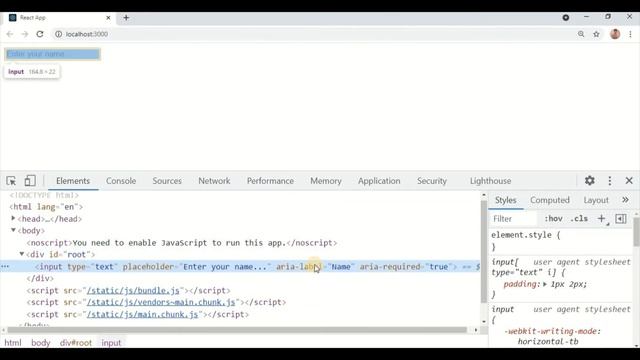Viewport: 640px width, 360px height.
Task: Open Chrome's three-dot menu
Action: coord(631,34)
